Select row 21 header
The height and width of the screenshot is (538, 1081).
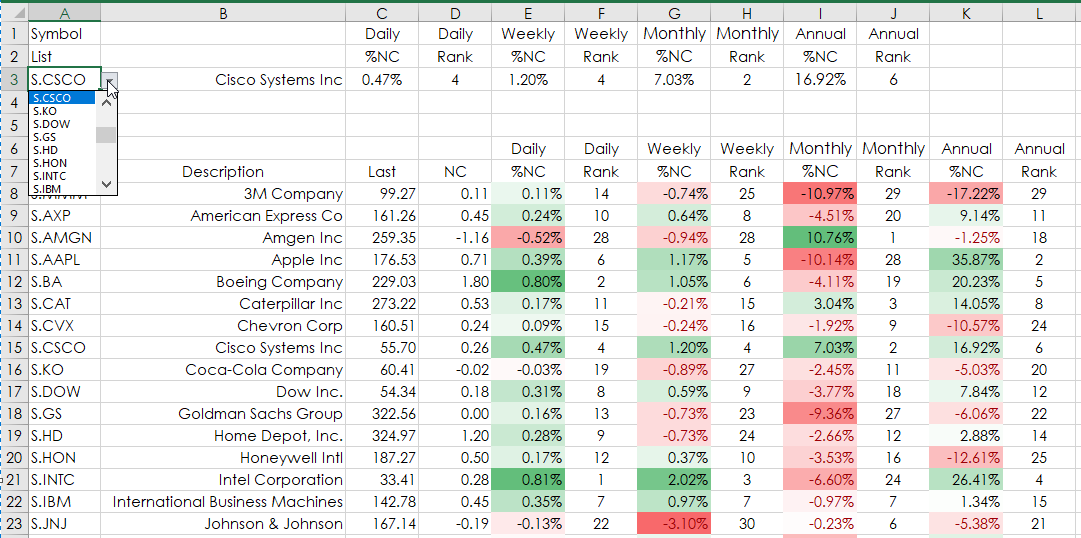(14, 479)
